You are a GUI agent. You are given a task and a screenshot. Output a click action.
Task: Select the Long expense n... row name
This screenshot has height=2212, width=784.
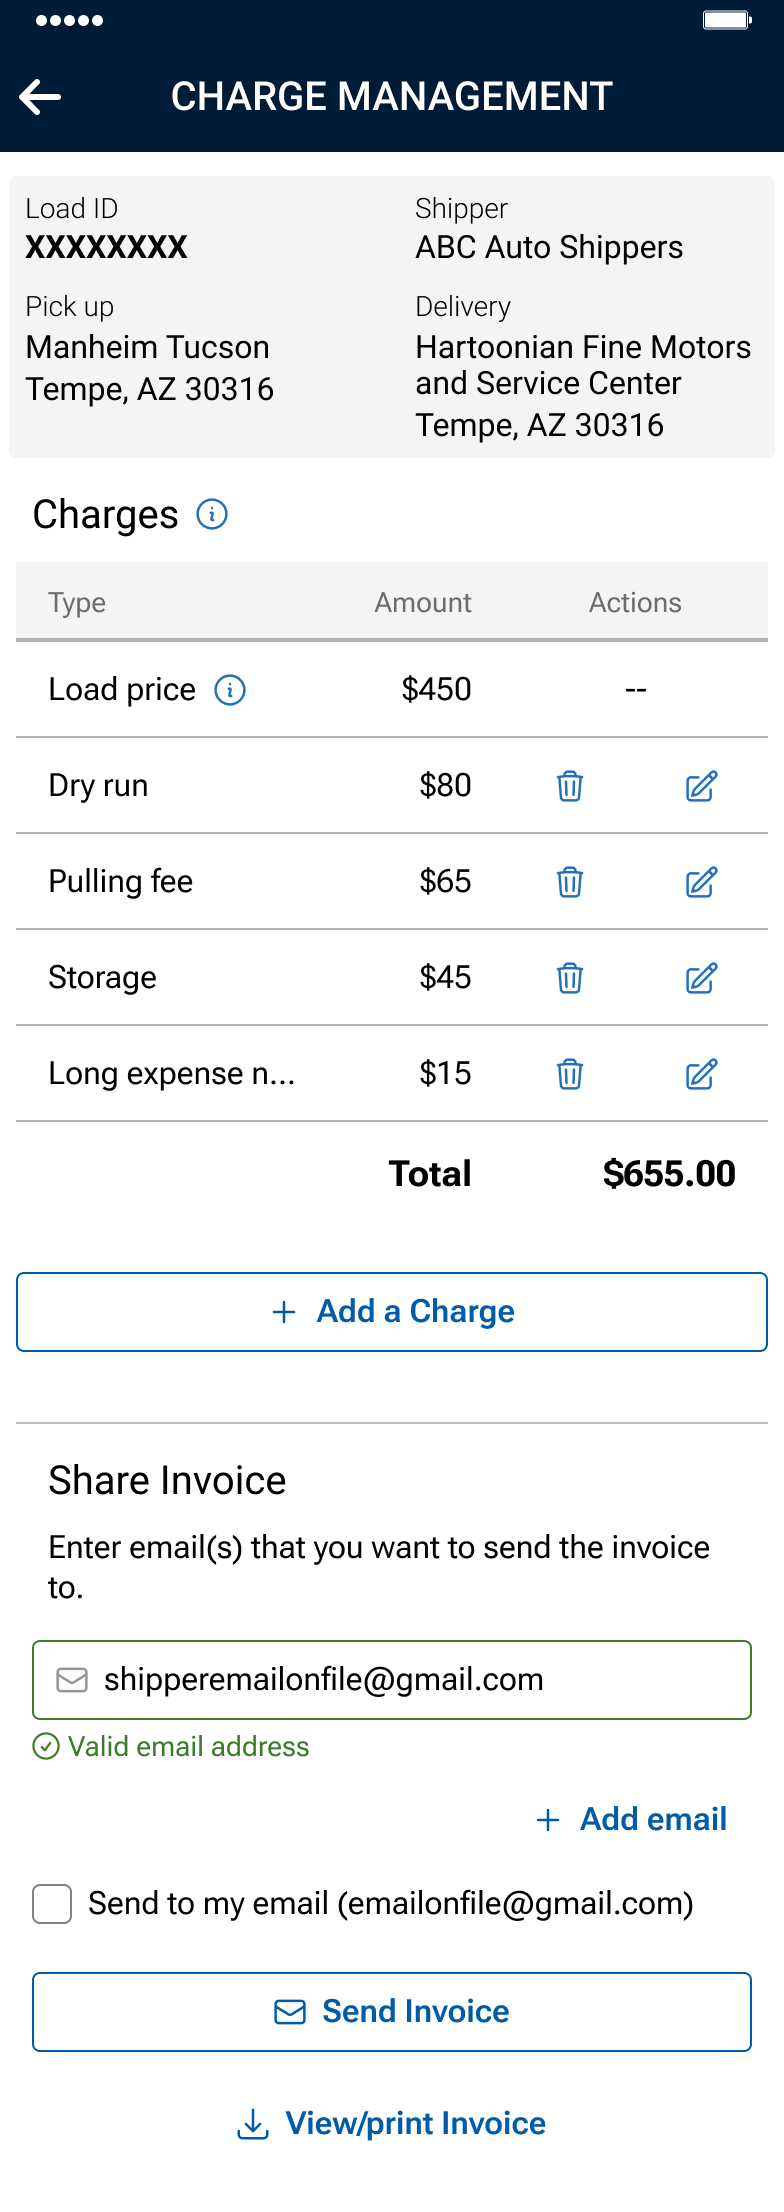172,1074
